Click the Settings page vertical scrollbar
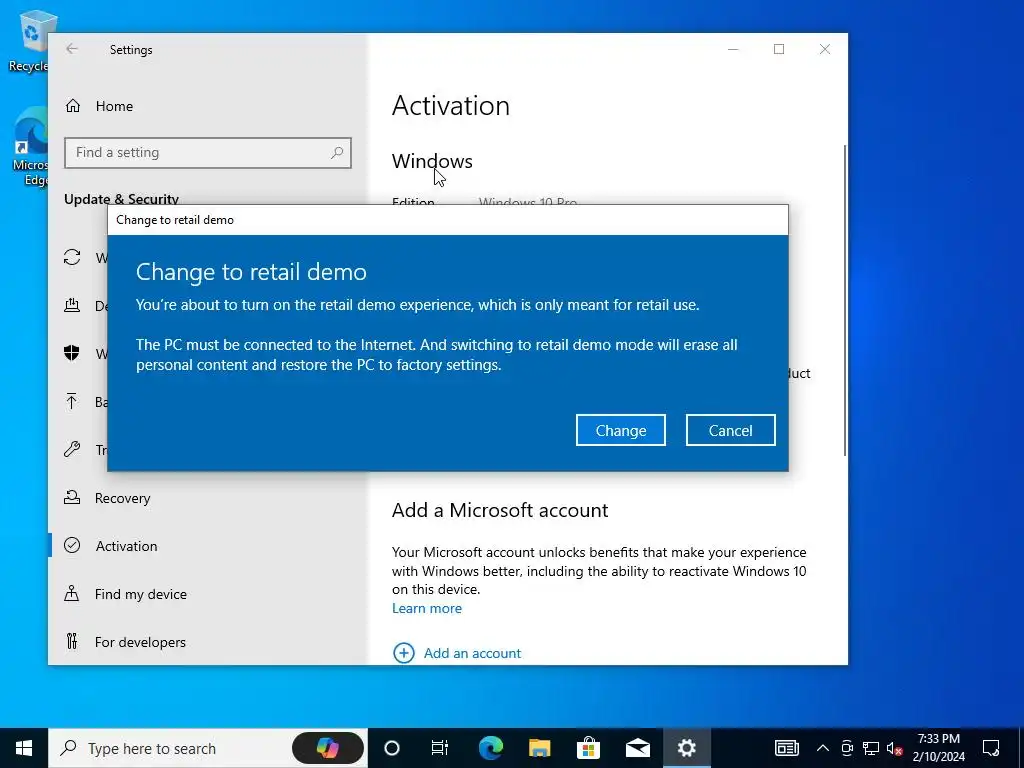 coord(845,300)
